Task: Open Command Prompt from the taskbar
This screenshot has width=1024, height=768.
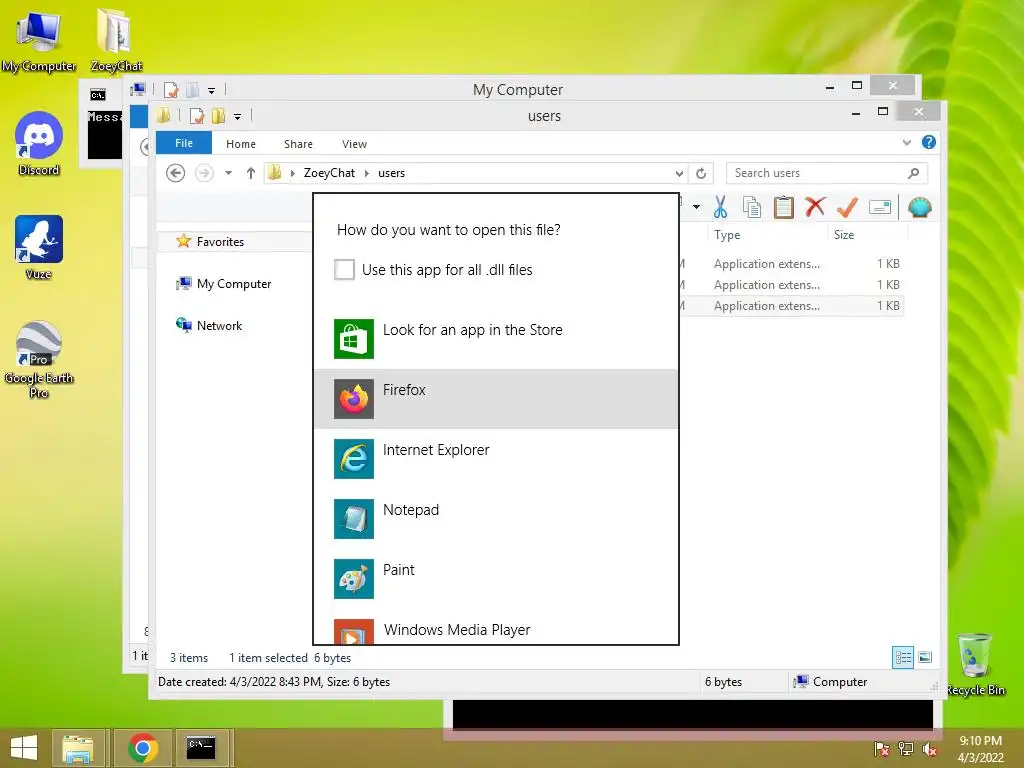Action: [200, 748]
